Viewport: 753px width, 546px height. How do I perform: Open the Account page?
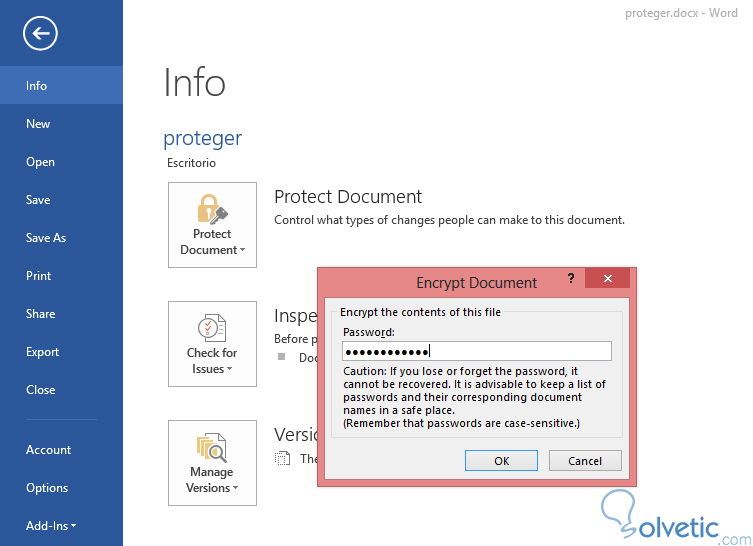(61, 449)
